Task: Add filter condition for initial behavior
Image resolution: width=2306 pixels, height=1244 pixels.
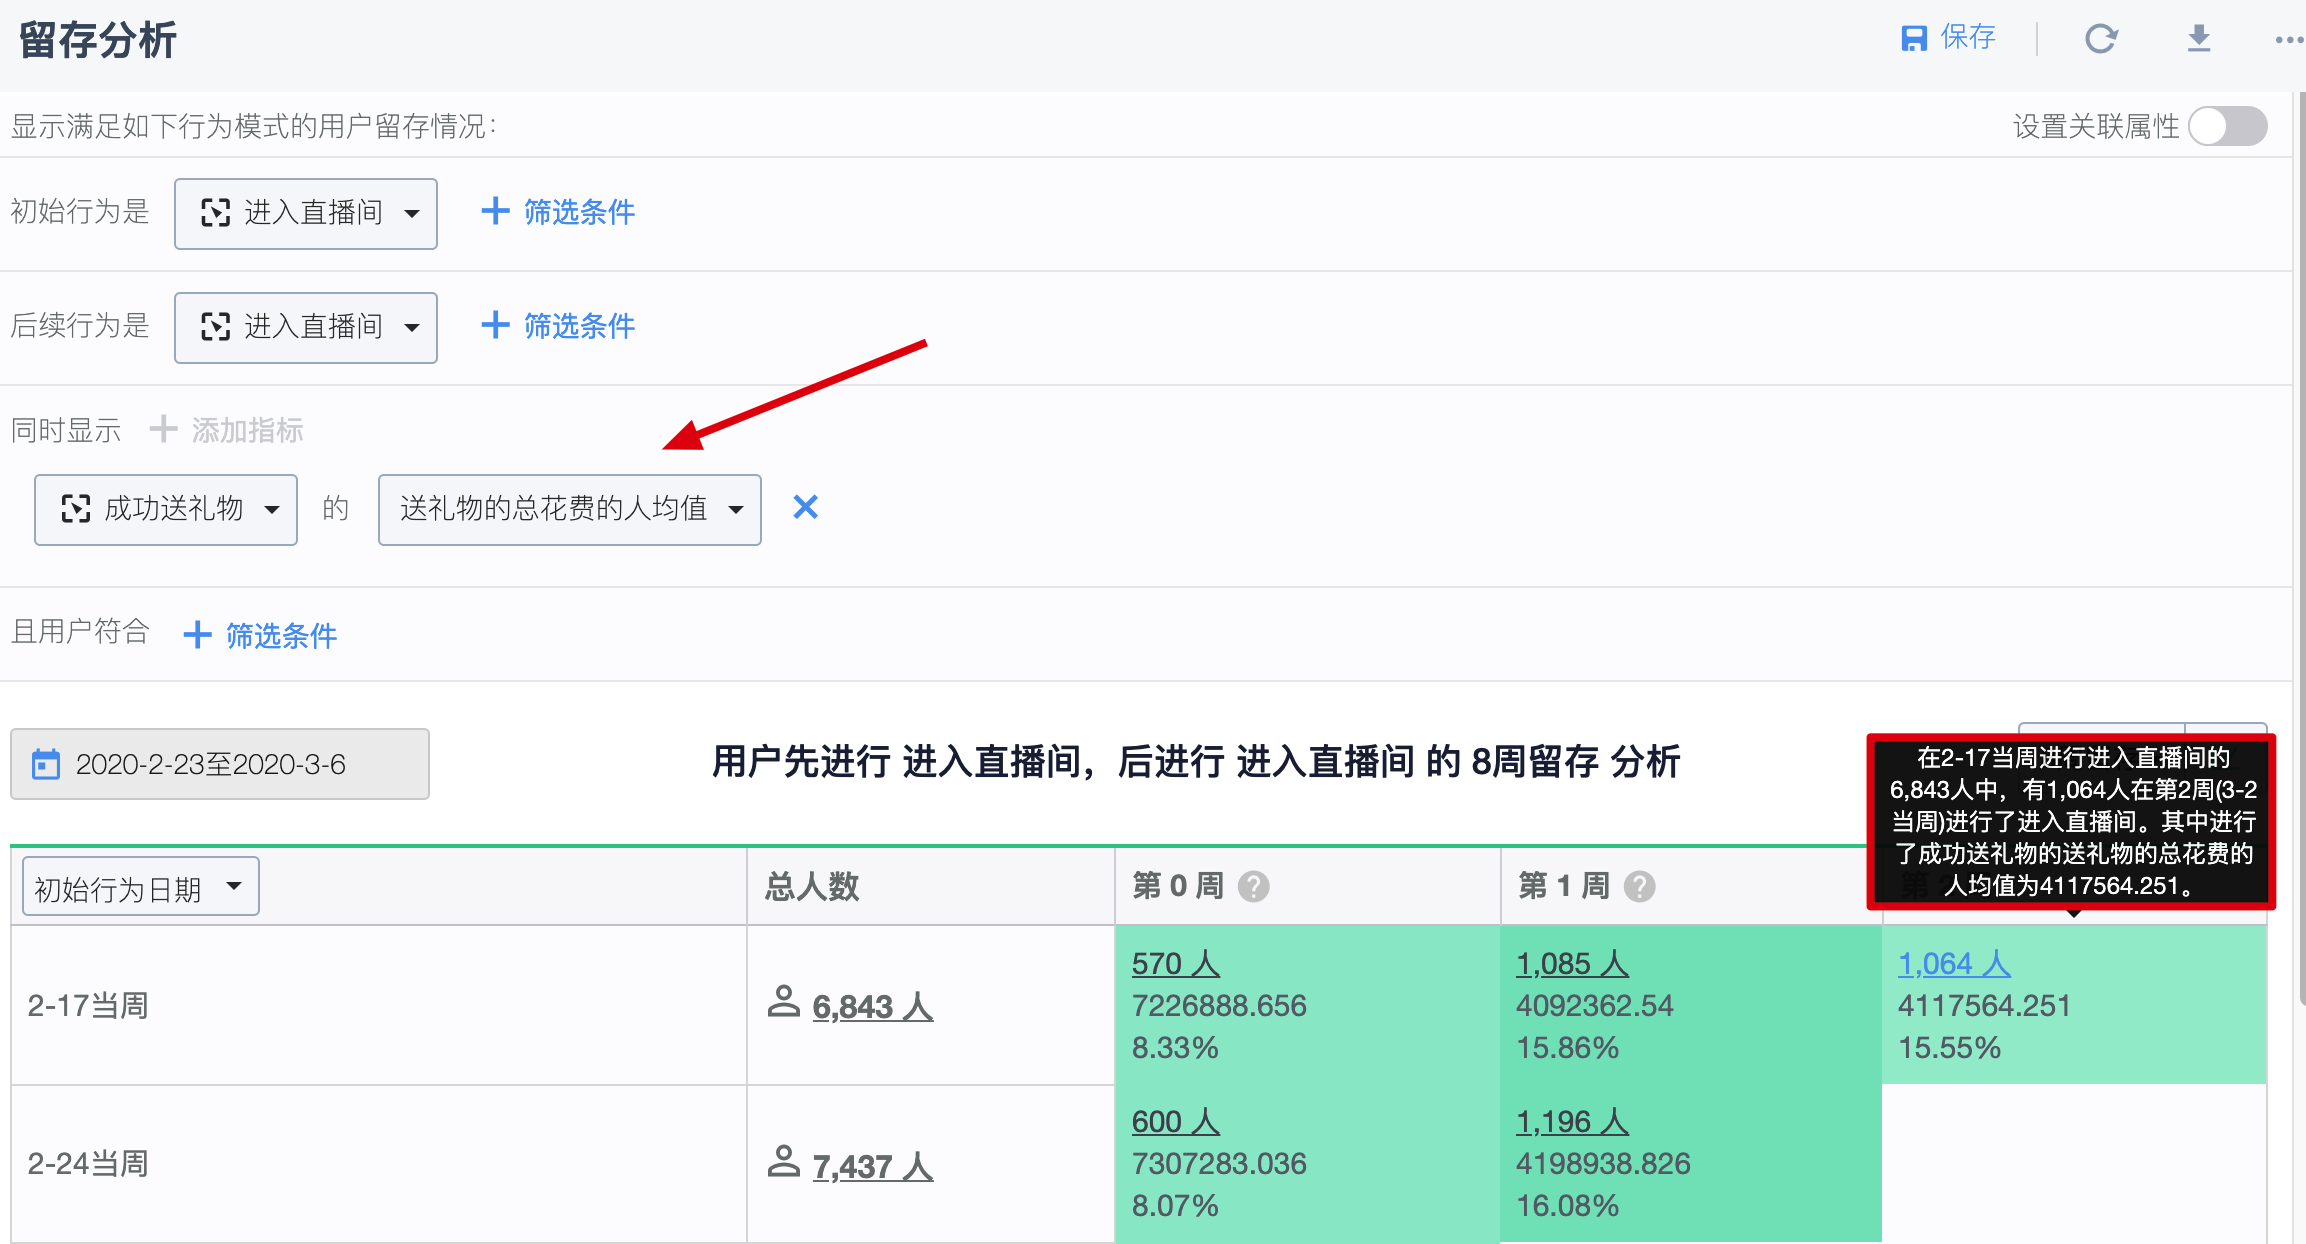Action: [x=558, y=212]
